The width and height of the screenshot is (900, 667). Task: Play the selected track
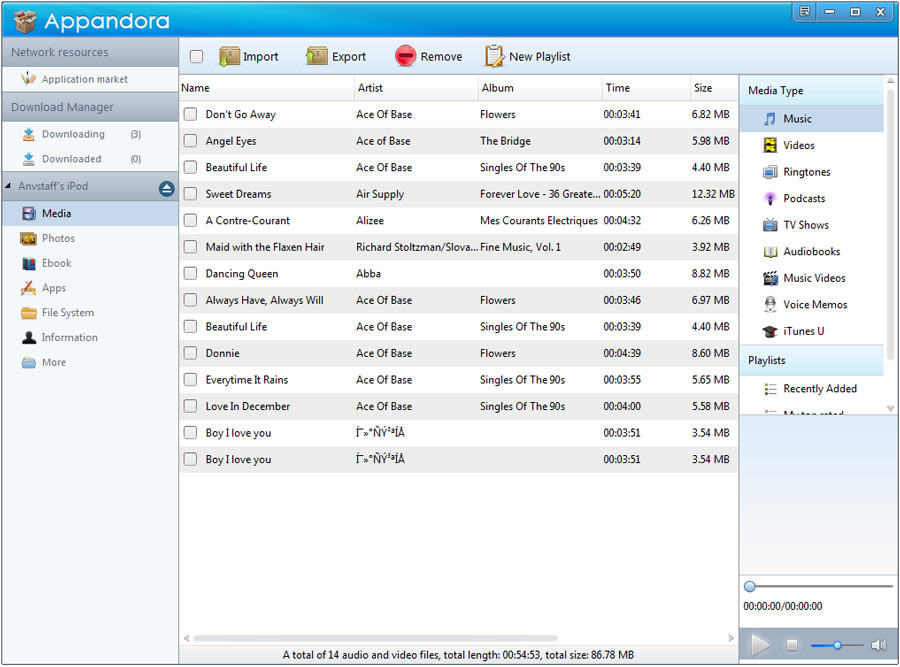click(x=760, y=645)
